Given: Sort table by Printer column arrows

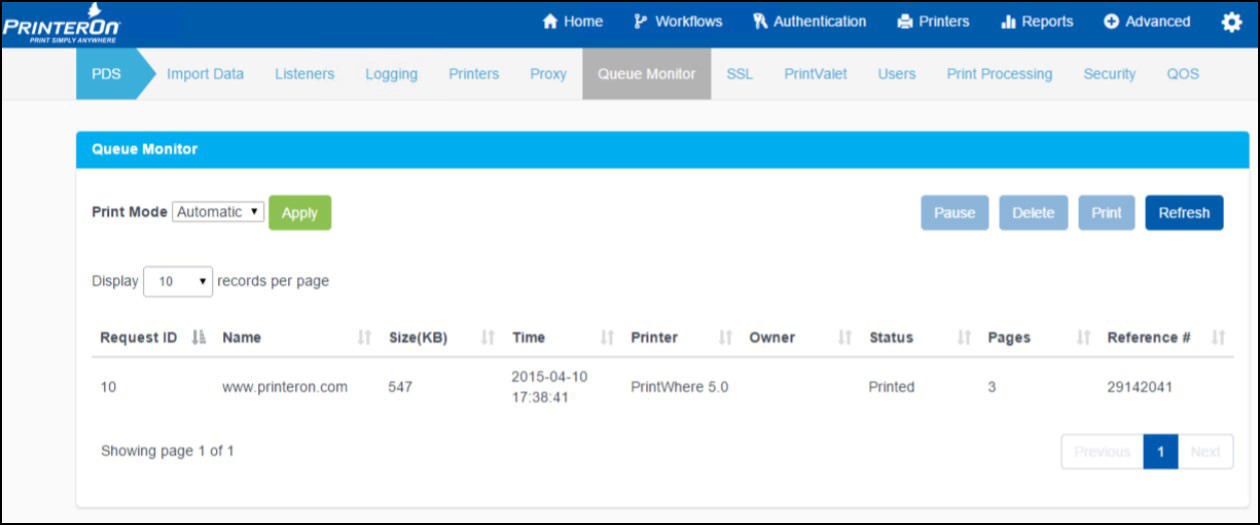Looking at the screenshot, I should click(x=726, y=338).
